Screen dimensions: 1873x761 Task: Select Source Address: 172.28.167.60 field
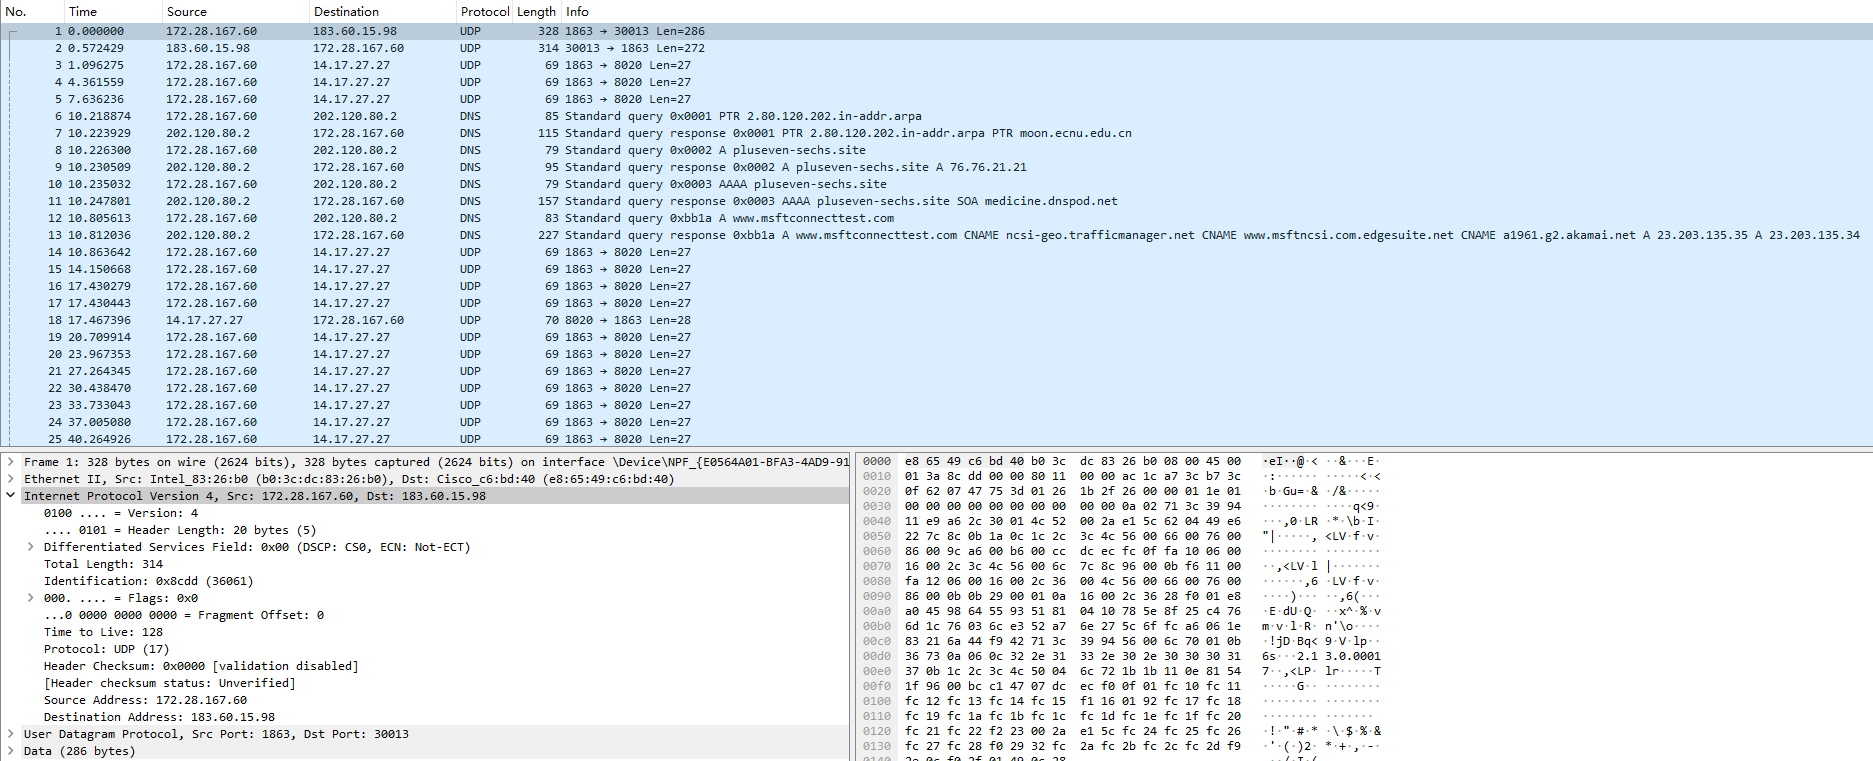point(145,700)
